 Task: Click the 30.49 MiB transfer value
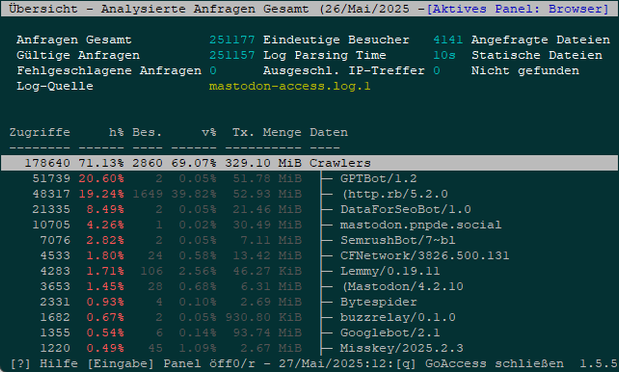tap(267, 225)
